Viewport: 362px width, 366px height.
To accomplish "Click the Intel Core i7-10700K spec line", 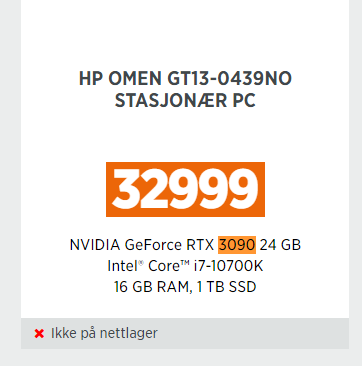I will [x=185, y=266].
